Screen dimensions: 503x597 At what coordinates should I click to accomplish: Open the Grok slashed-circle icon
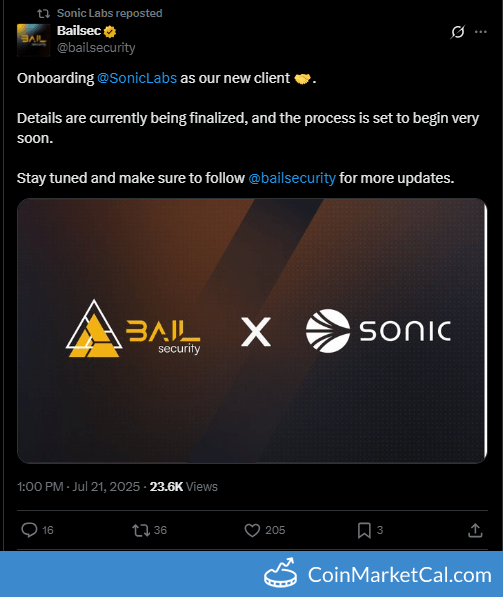click(457, 32)
